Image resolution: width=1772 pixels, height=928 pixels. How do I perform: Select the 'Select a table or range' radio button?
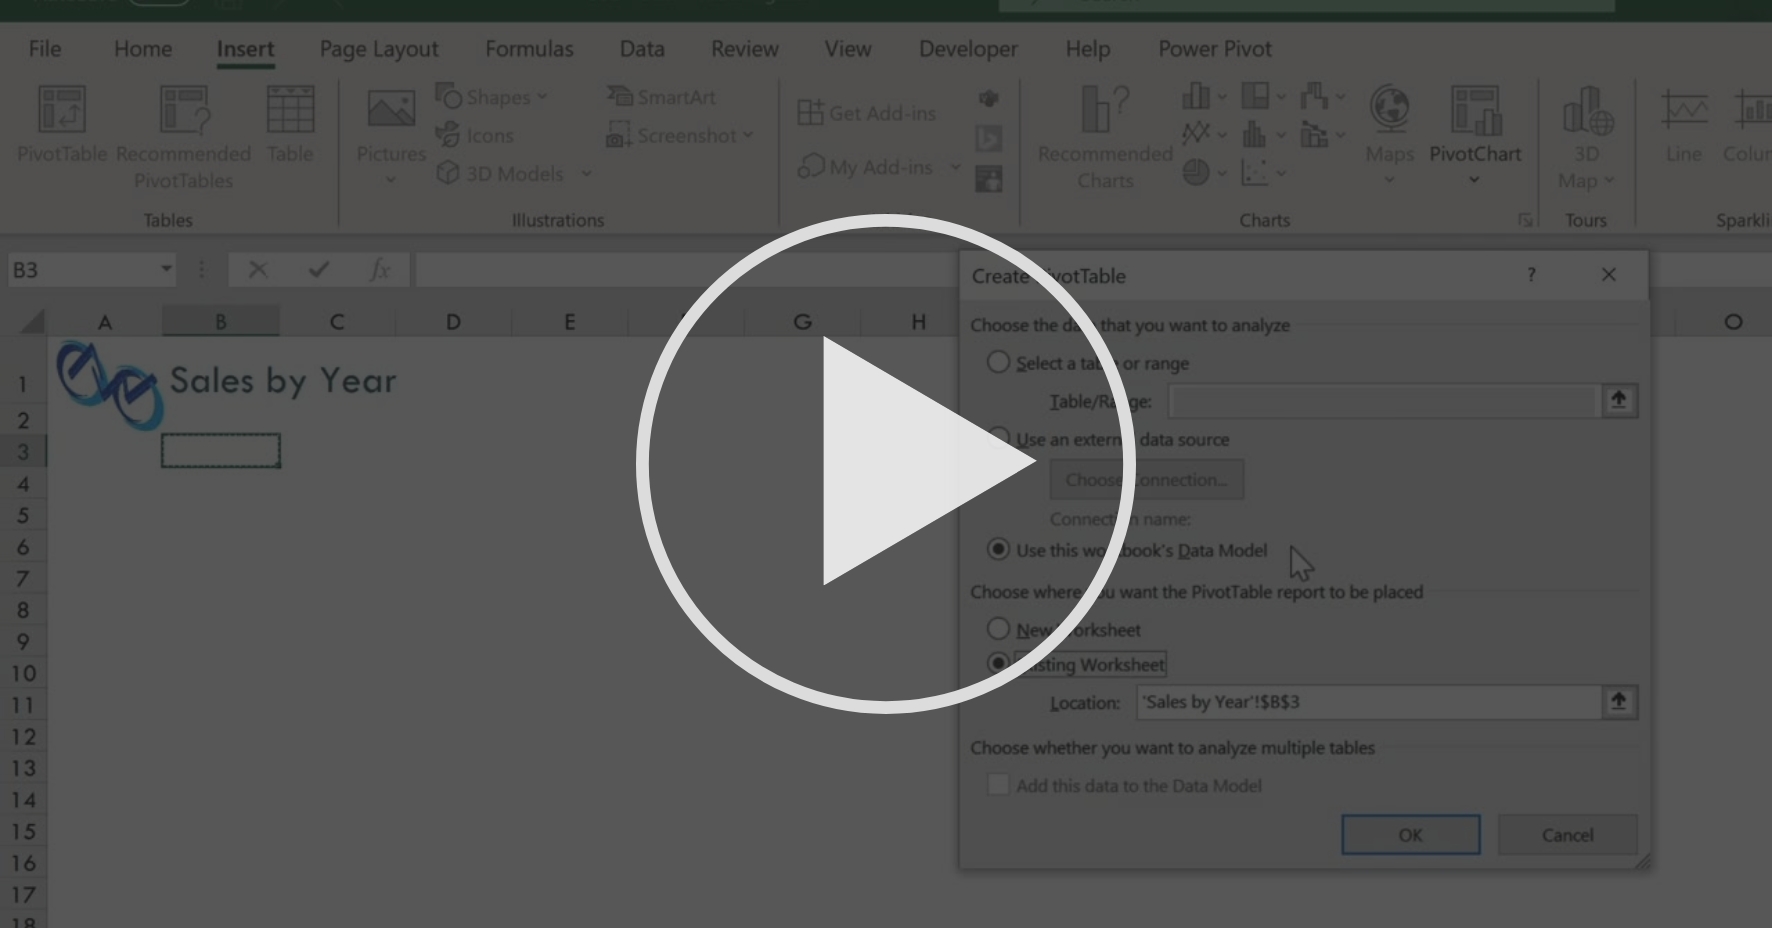coord(997,363)
